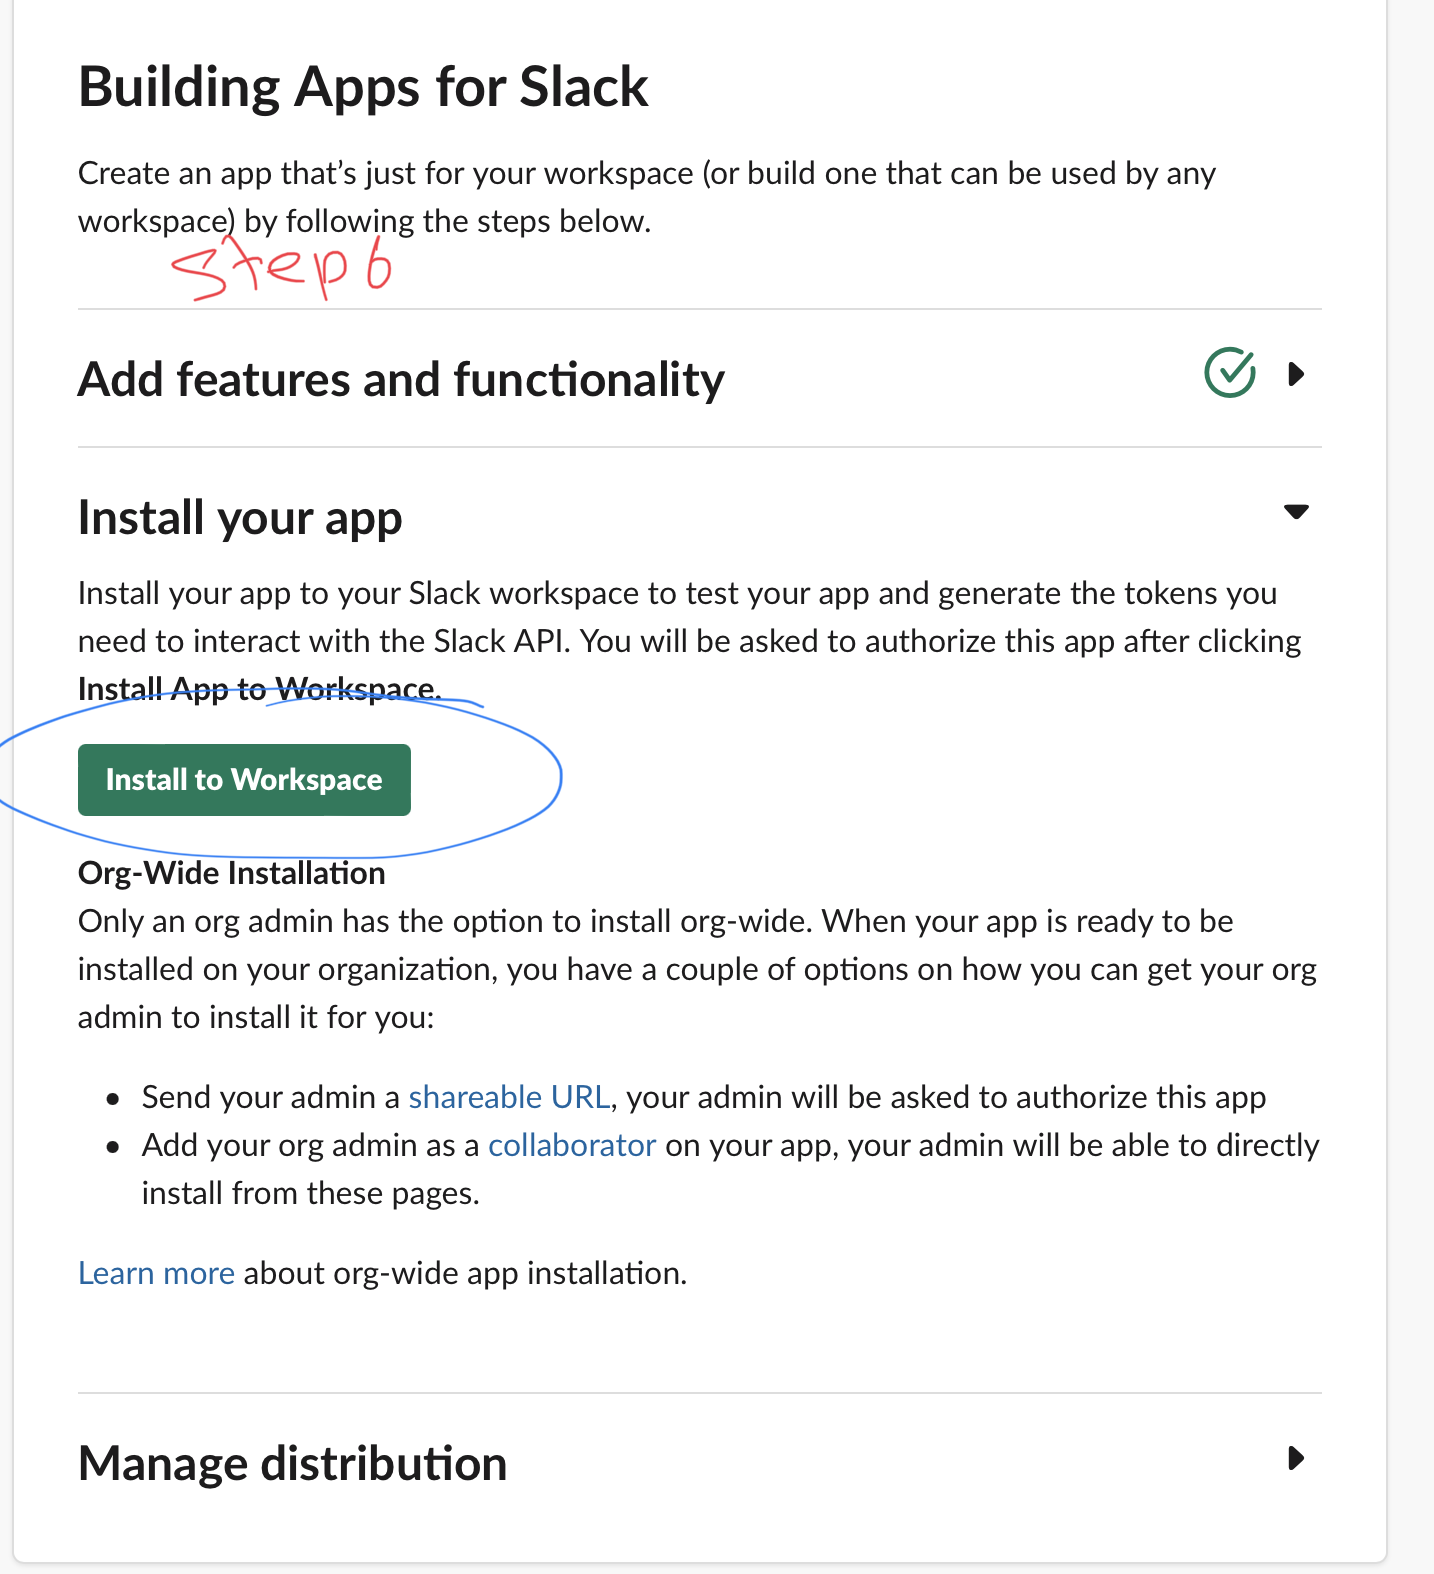Open the Learn more link
This screenshot has width=1434, height=1574.
[156, 1273]
